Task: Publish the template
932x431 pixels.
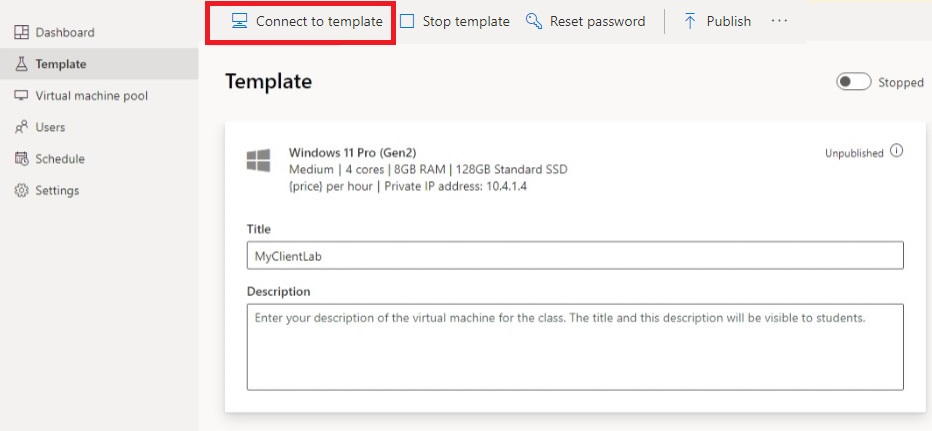Action: 717,21
